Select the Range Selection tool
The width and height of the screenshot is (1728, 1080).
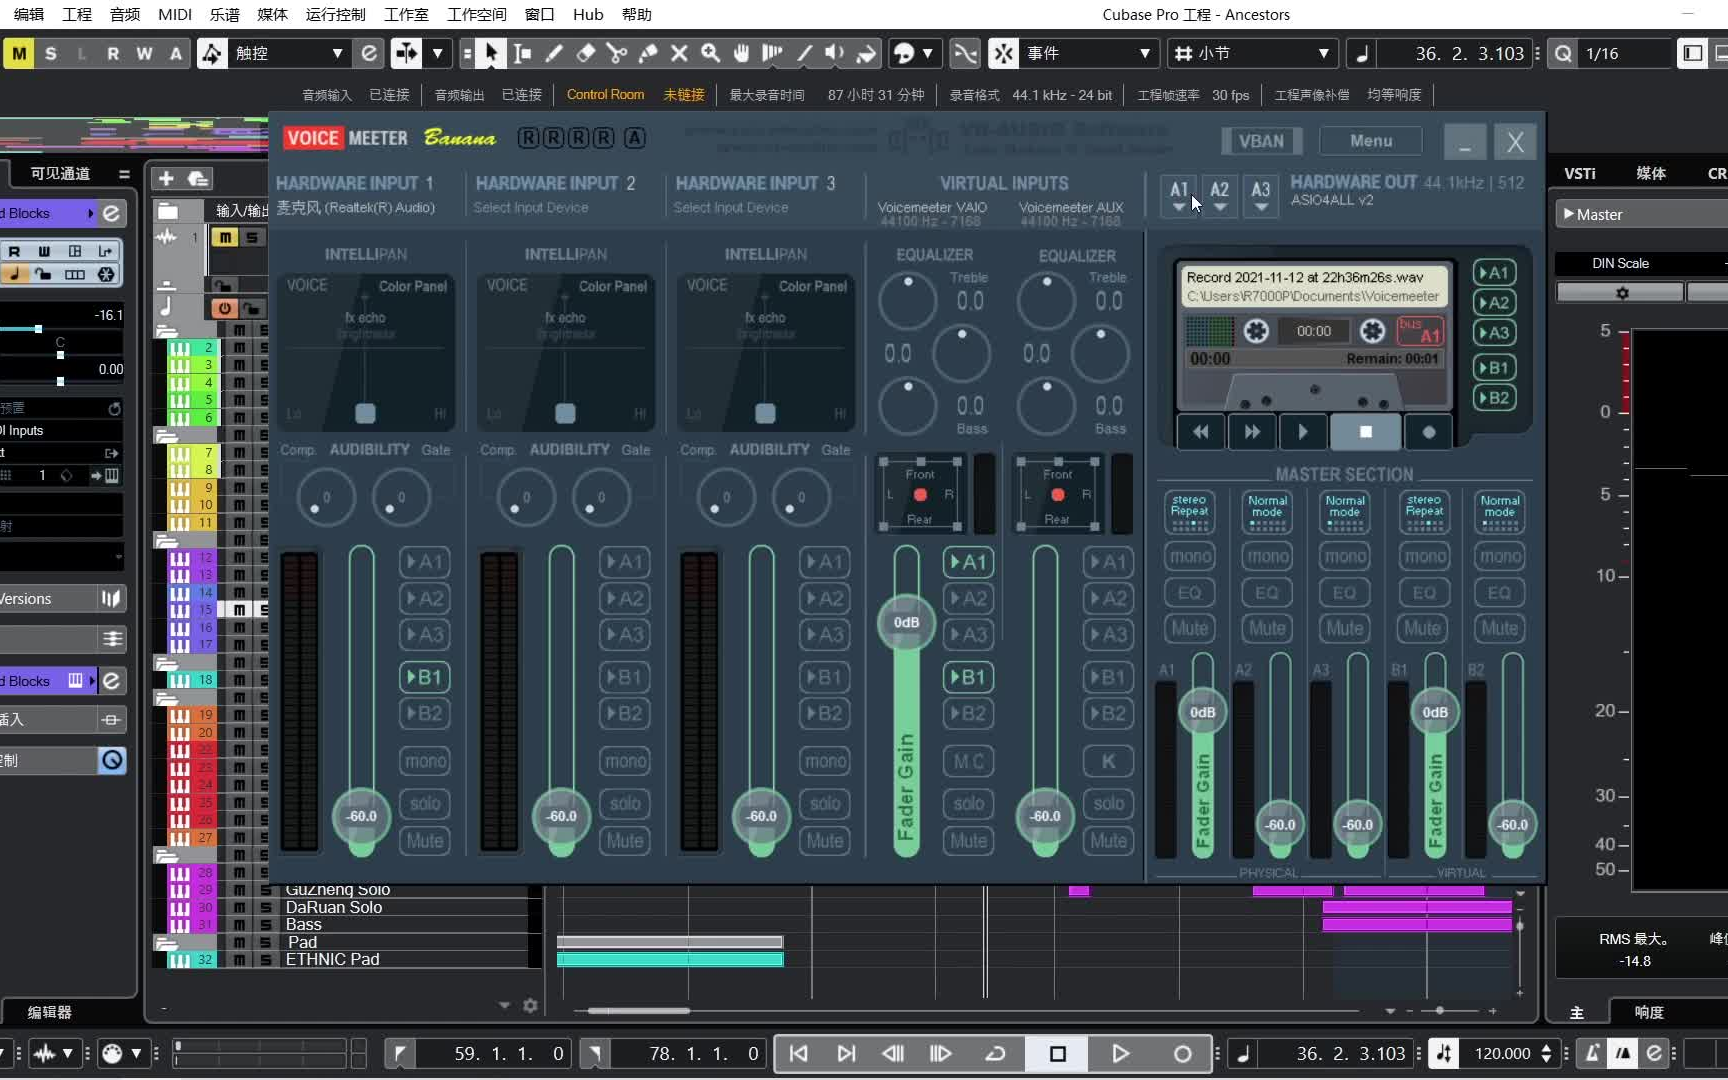522,53
